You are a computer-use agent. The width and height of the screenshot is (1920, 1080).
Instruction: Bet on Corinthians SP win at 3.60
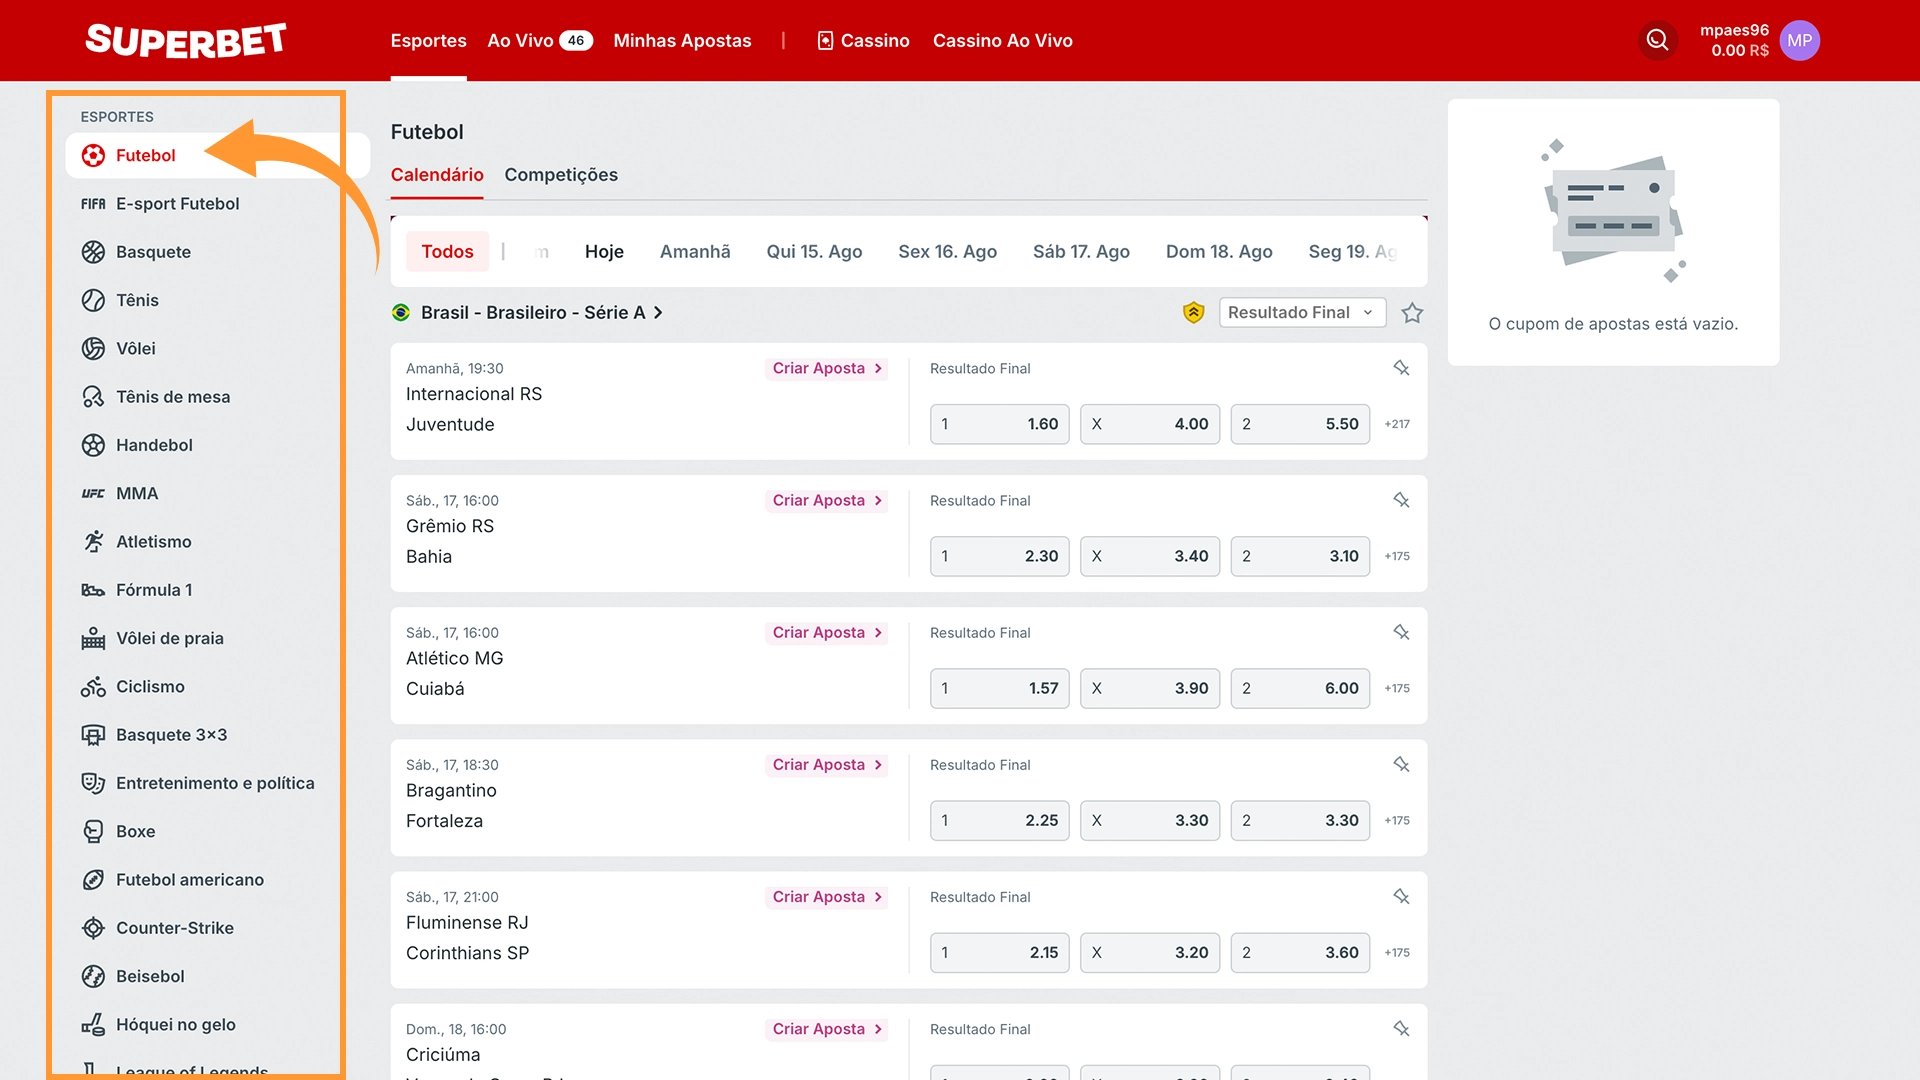[x=1300, y=953]
